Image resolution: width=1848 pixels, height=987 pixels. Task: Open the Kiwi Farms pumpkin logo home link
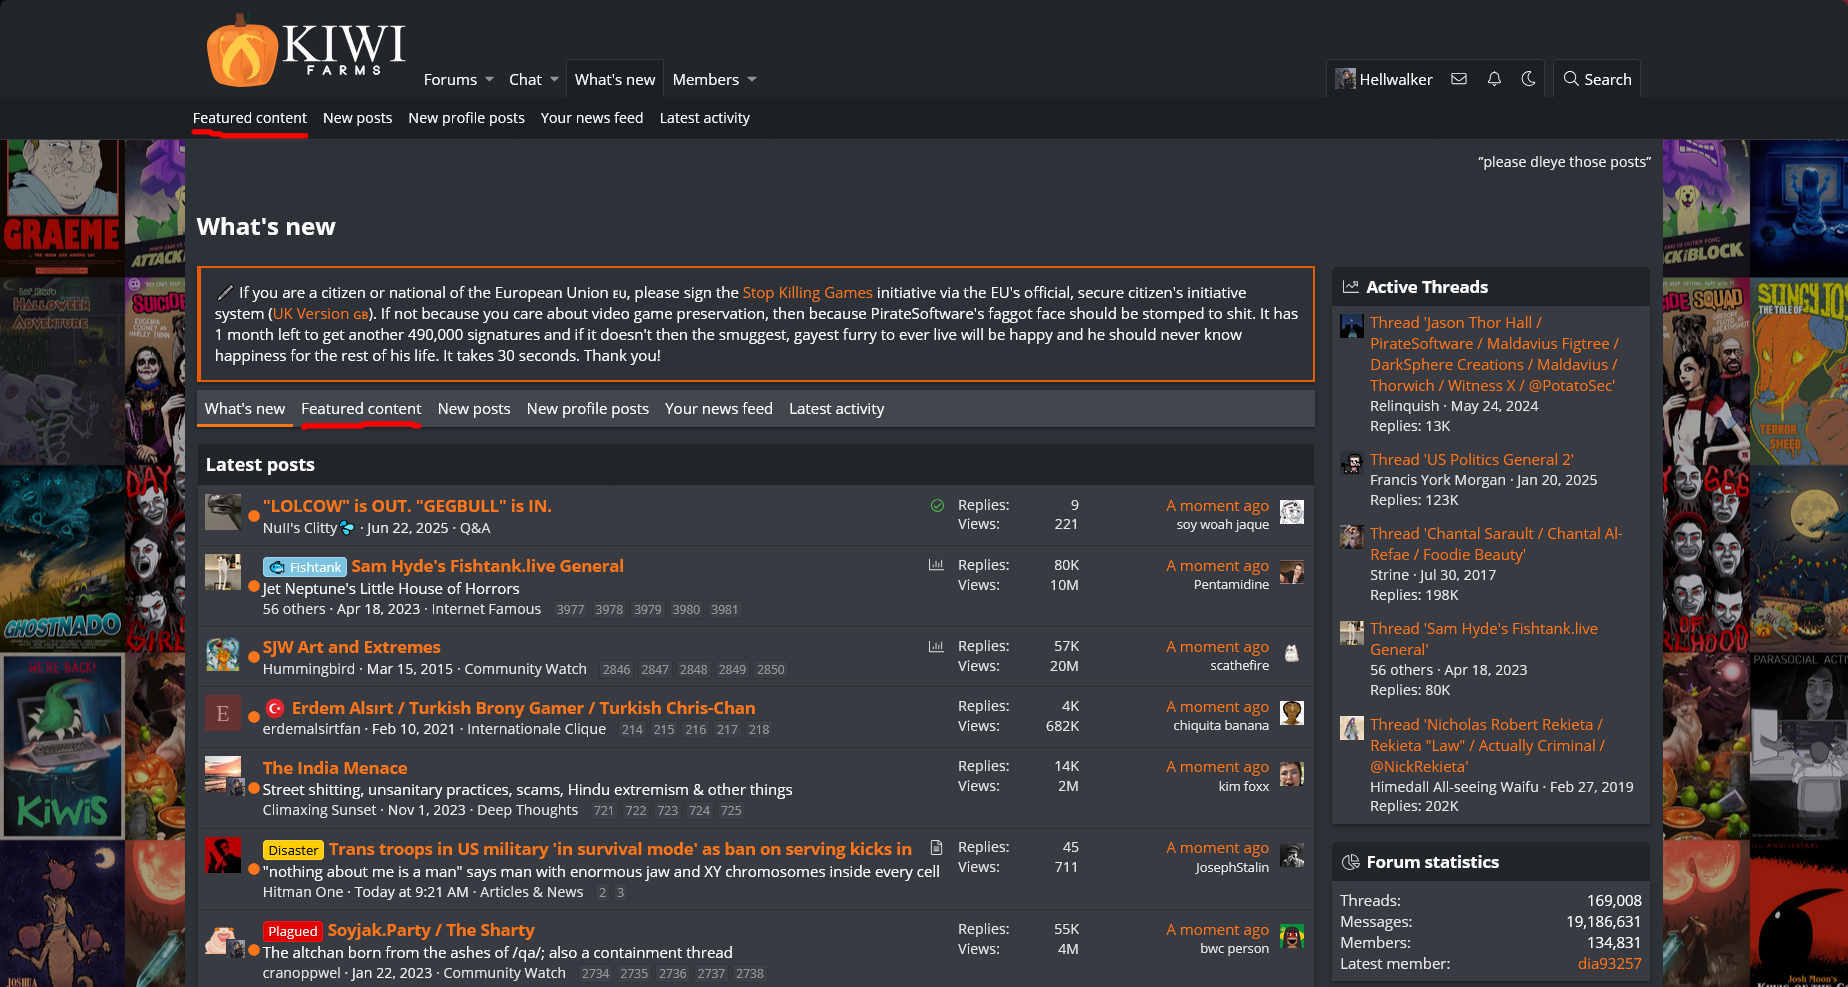(x=306, y=50)
